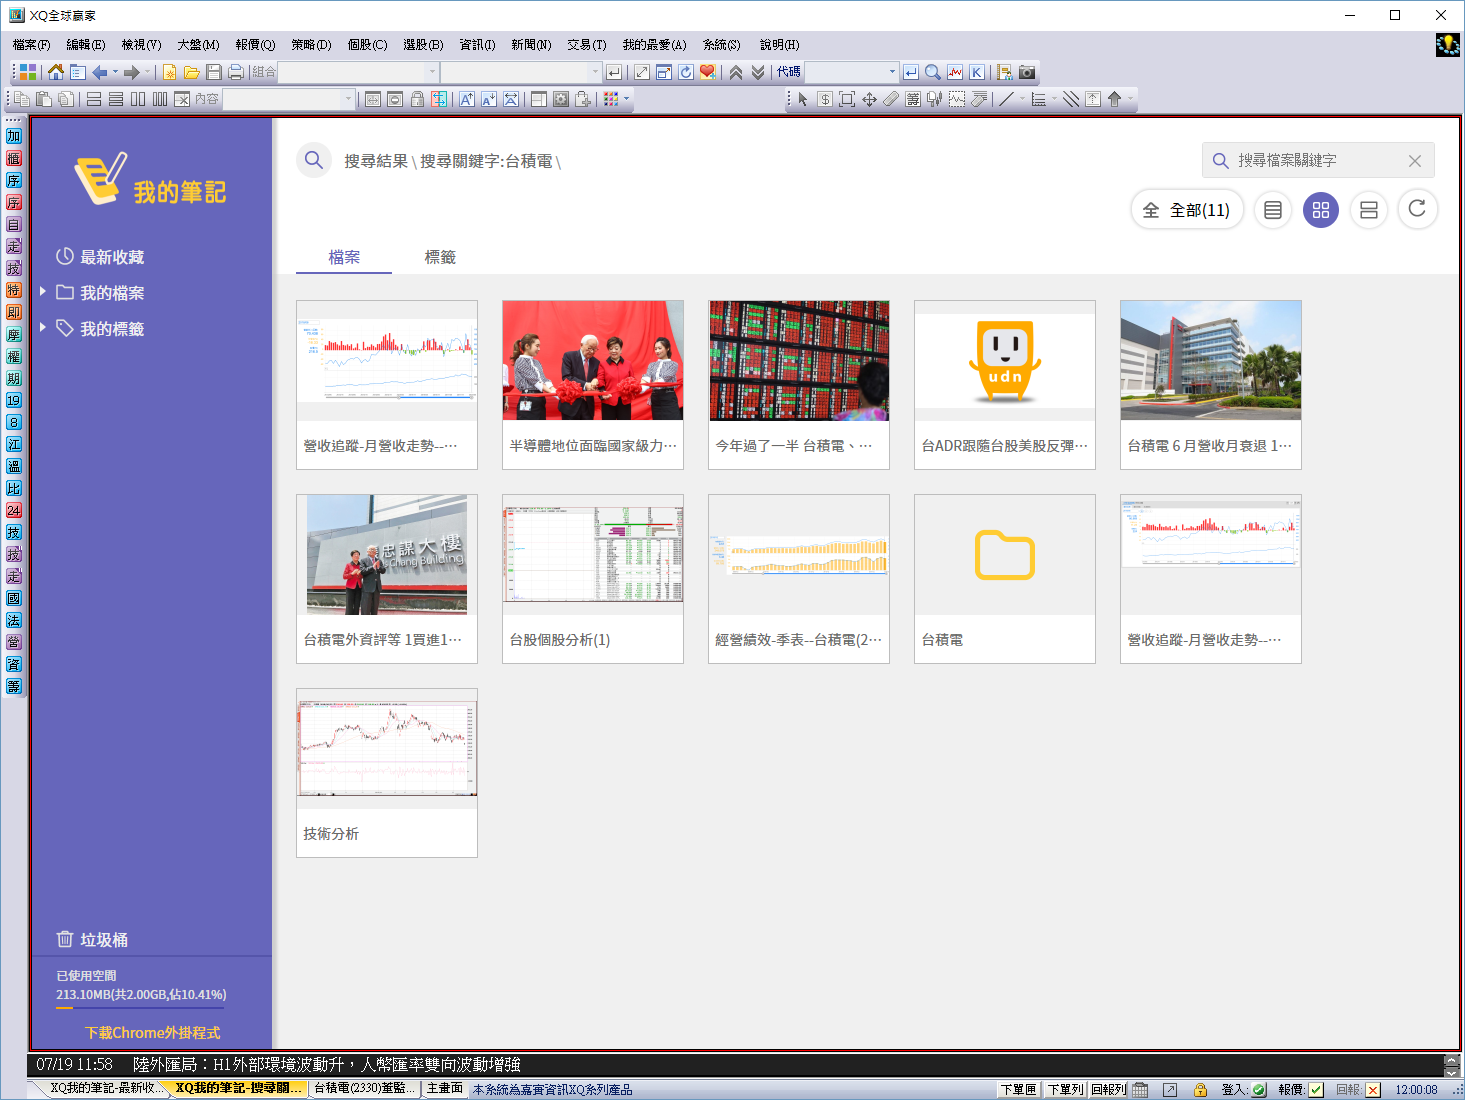Click the refresh page toolbar icon
The height and width of the screenshot is (1100, 1465).
(686, 72)
